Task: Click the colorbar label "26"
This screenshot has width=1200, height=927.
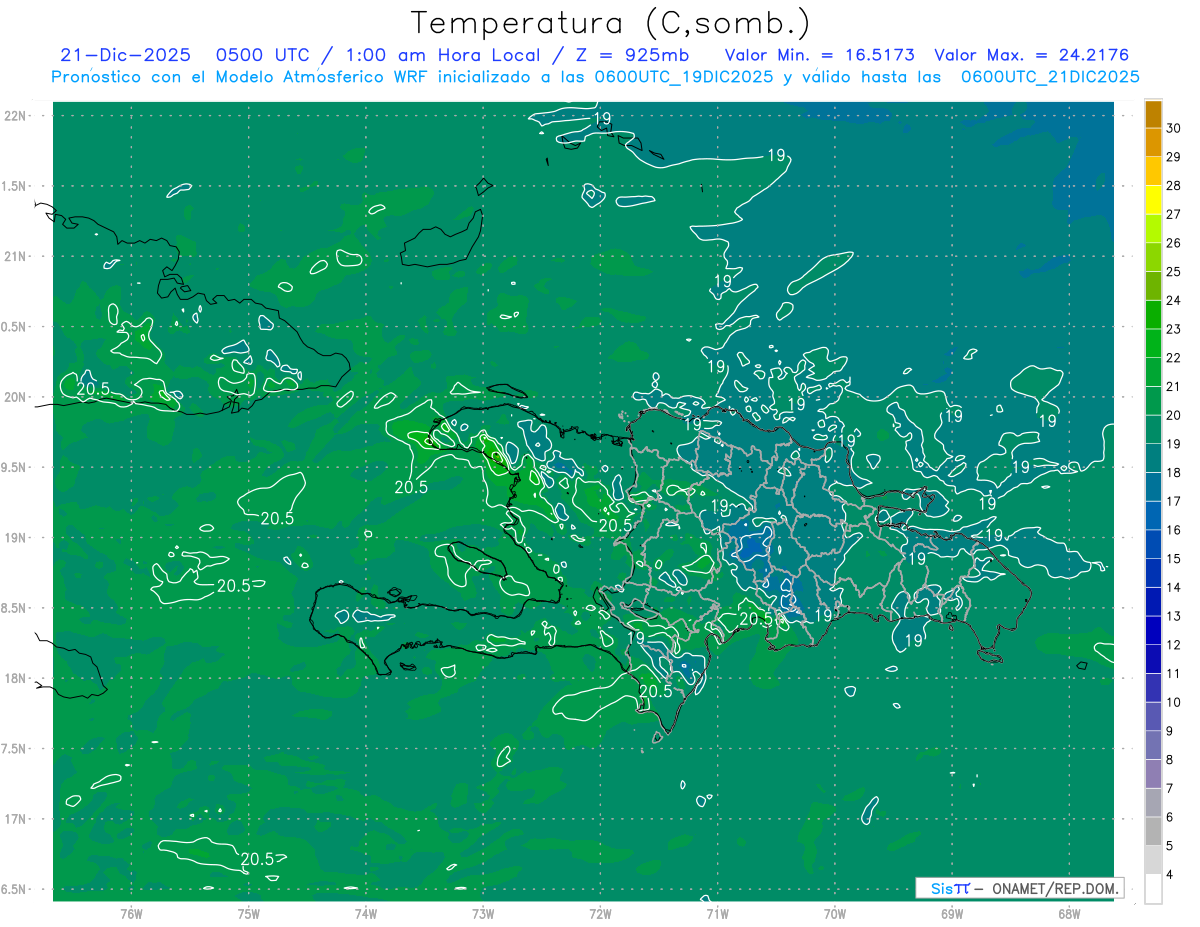Action: (x=1174, y=243)
